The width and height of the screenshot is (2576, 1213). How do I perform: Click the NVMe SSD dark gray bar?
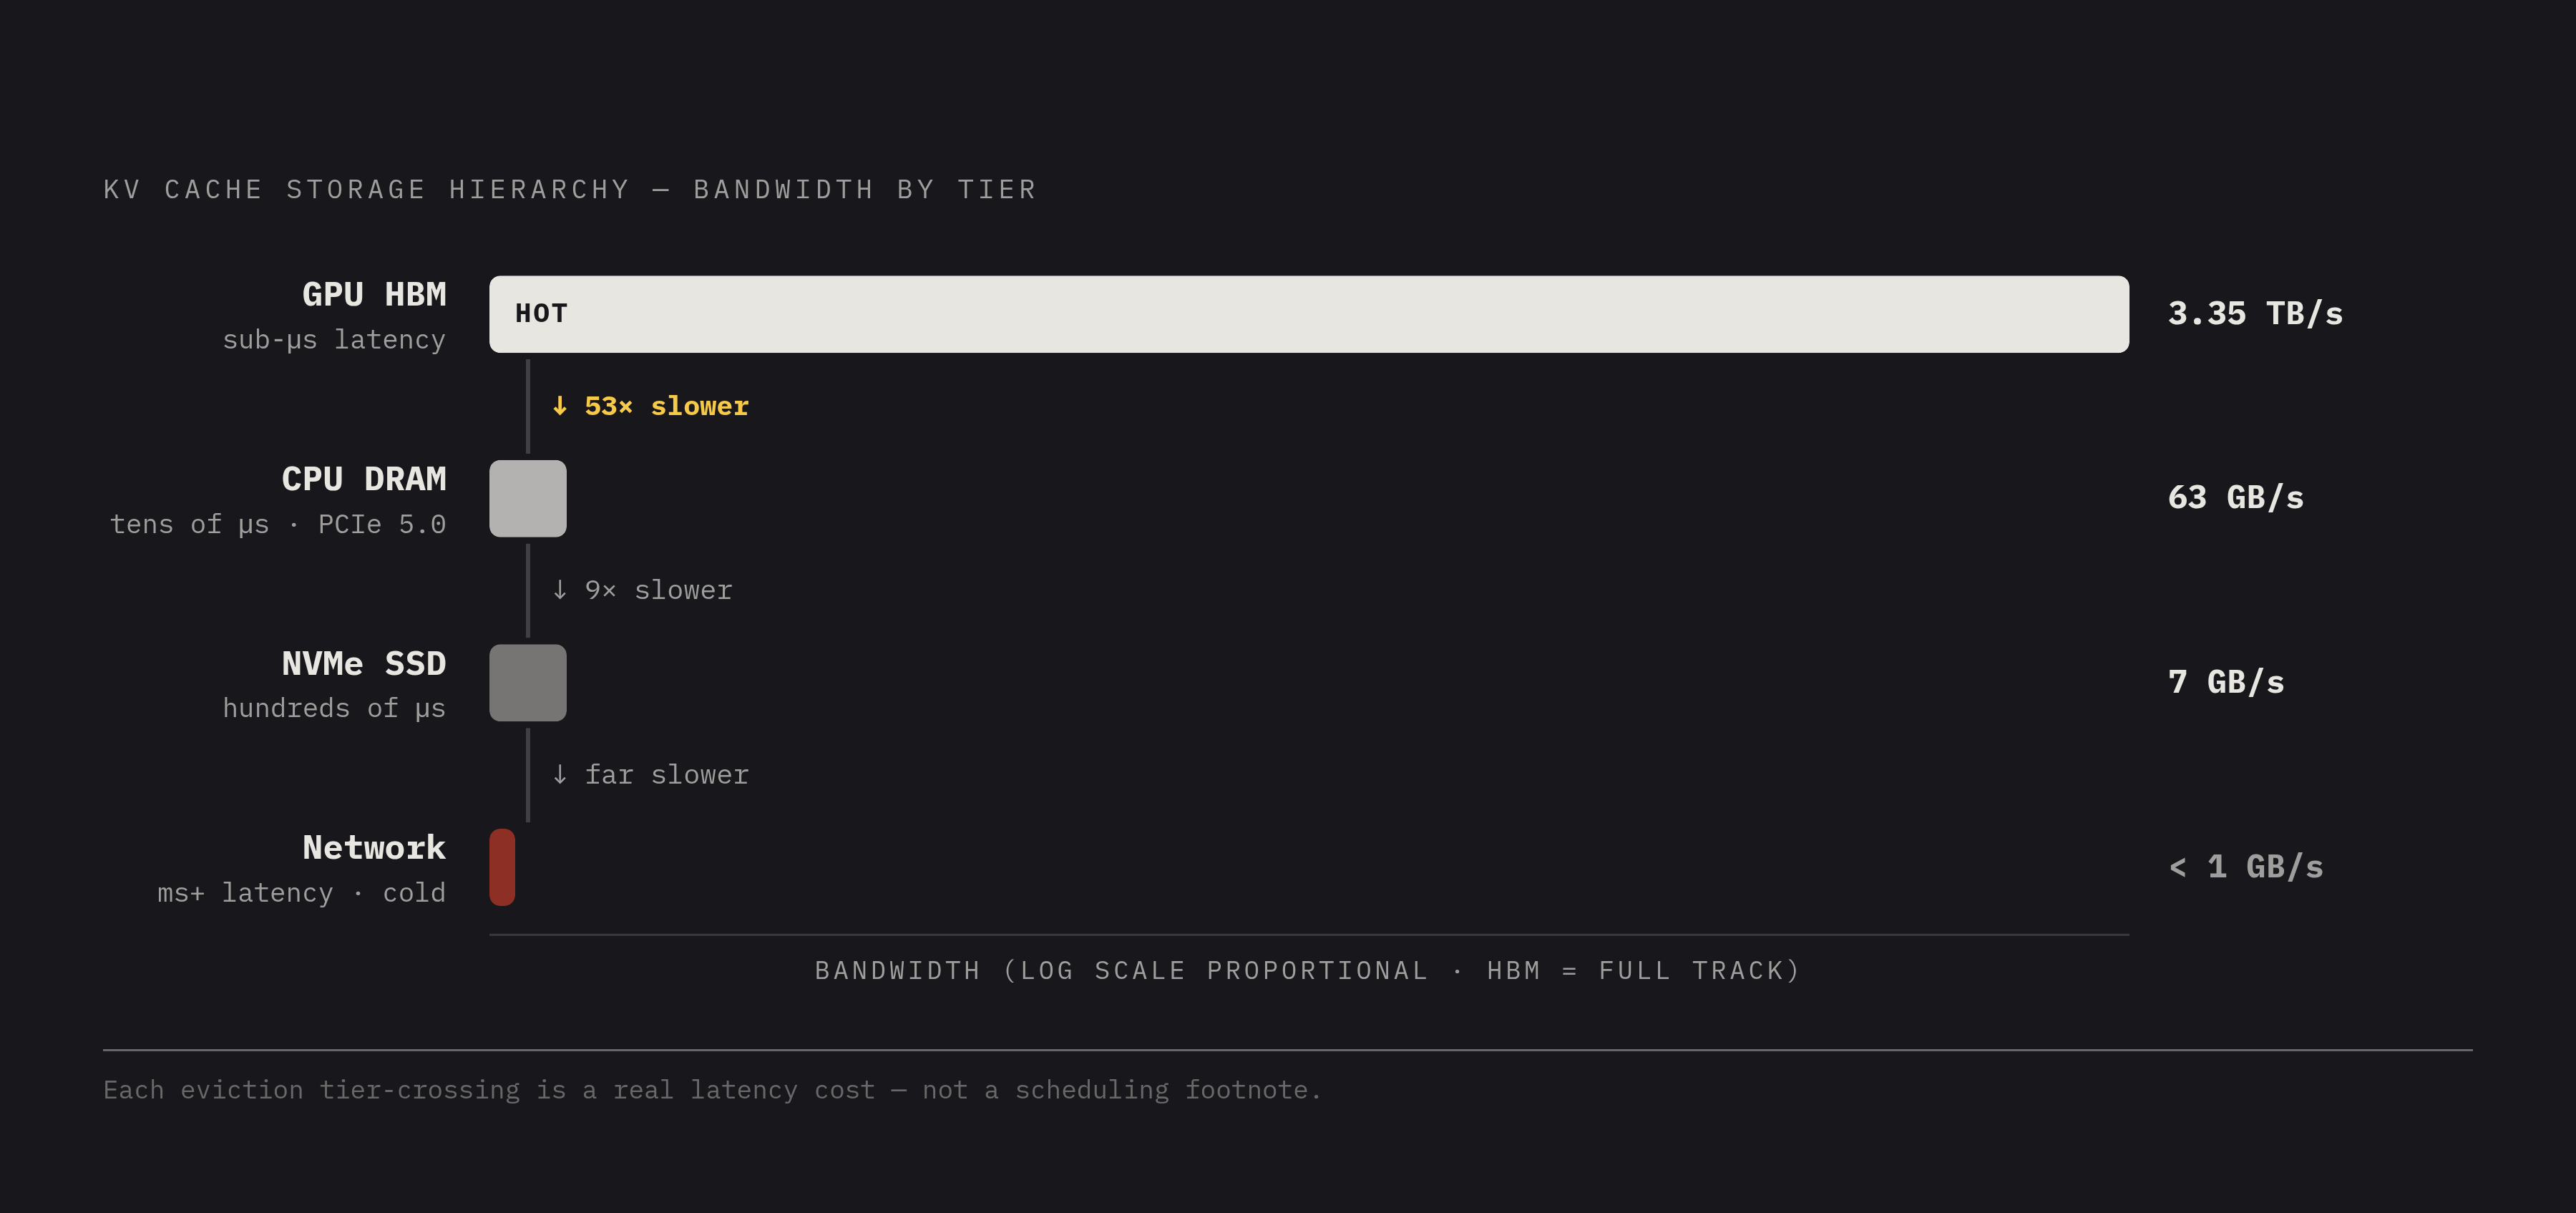tap(528, 683)
